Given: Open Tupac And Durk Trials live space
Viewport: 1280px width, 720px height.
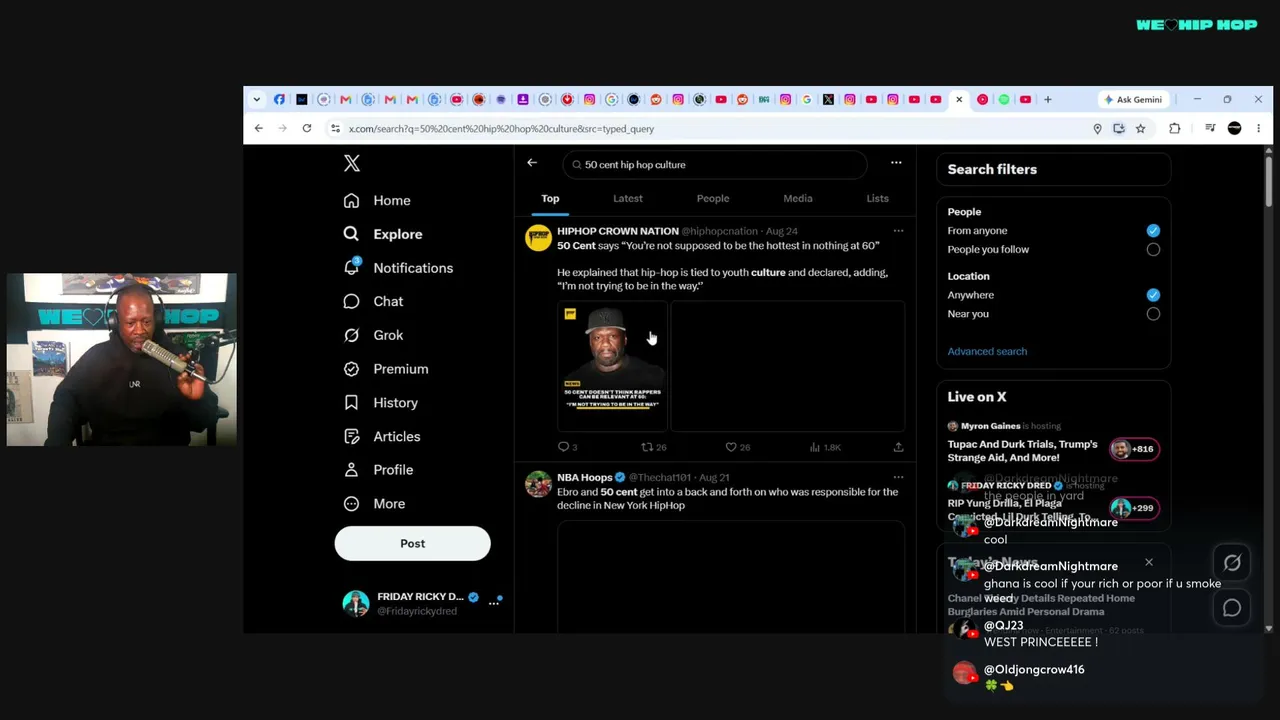Looking at the screenshot, I should 1022,451.
